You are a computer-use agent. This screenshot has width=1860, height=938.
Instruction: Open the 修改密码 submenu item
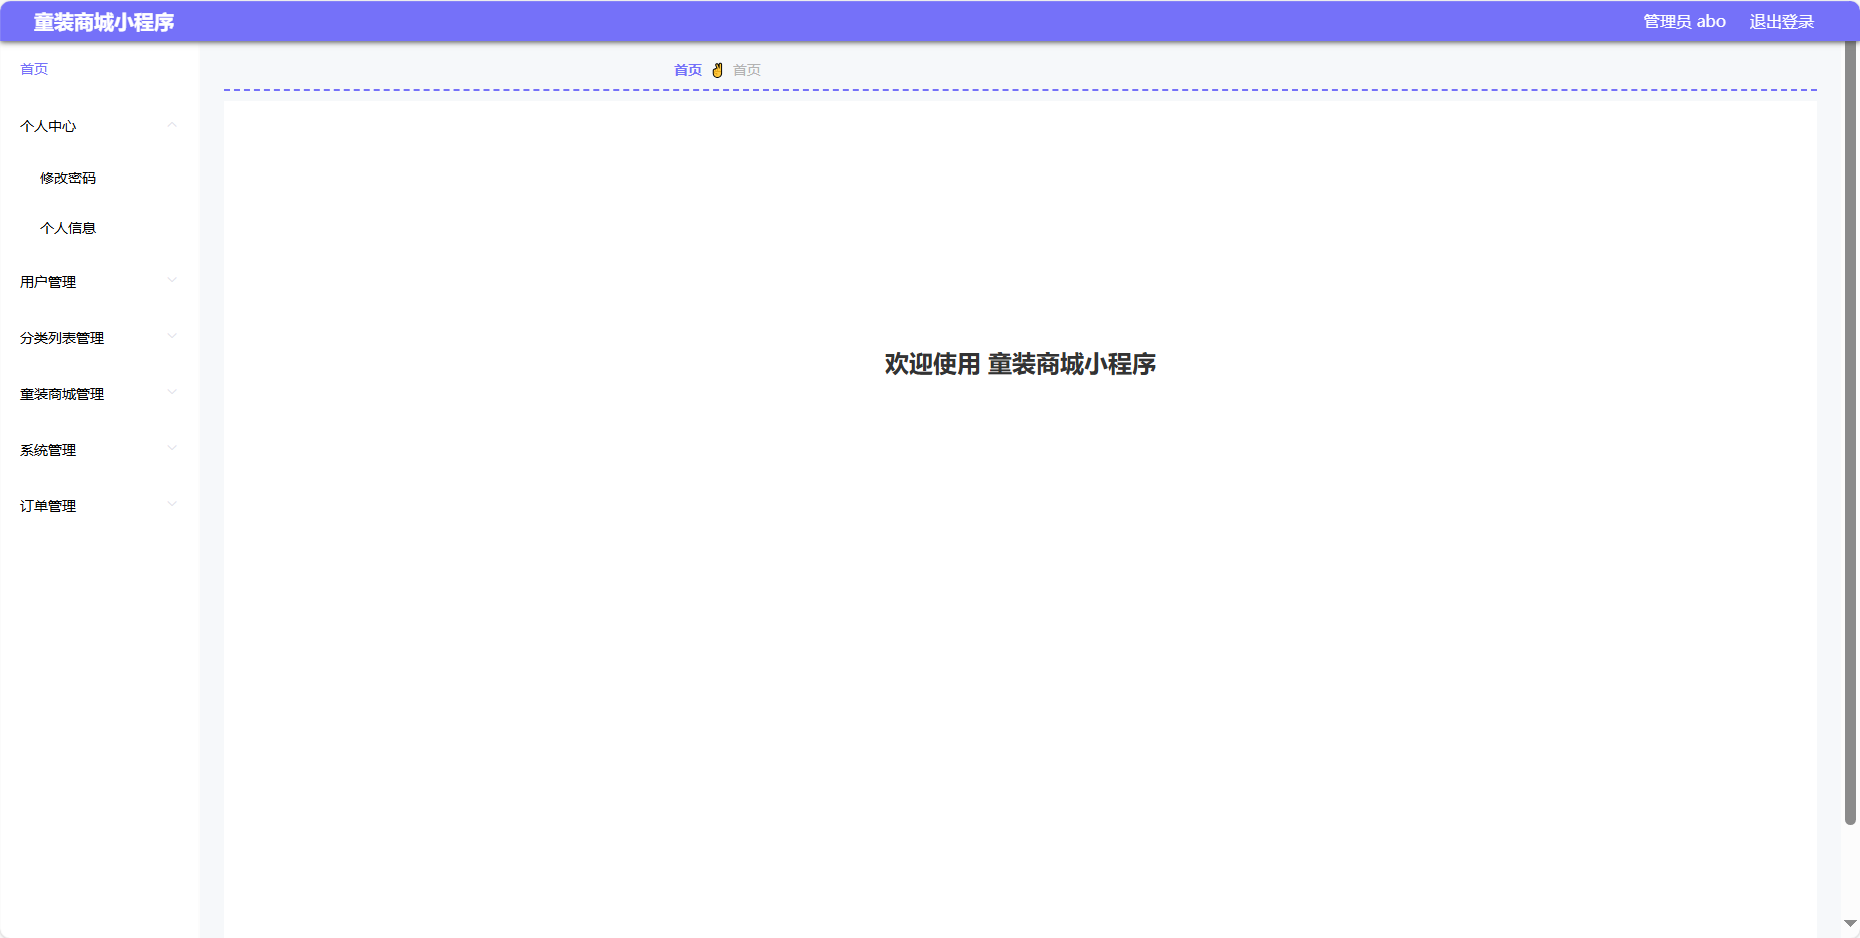coord(68,178)
